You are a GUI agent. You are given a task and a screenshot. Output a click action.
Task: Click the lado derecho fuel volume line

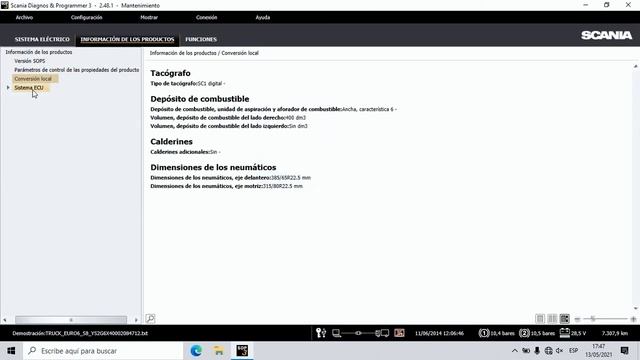pos(228,118)
